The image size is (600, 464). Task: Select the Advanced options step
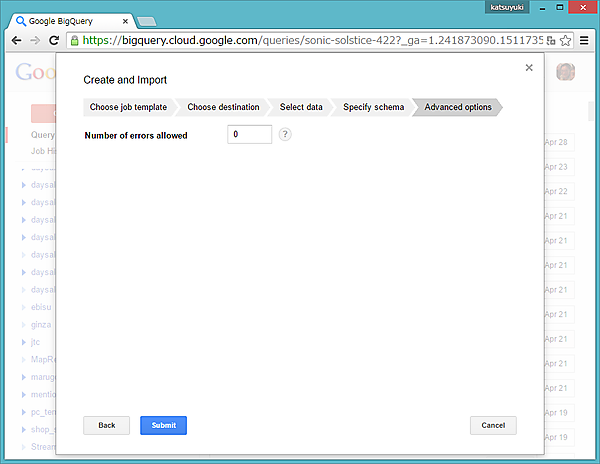pos(458,107)
